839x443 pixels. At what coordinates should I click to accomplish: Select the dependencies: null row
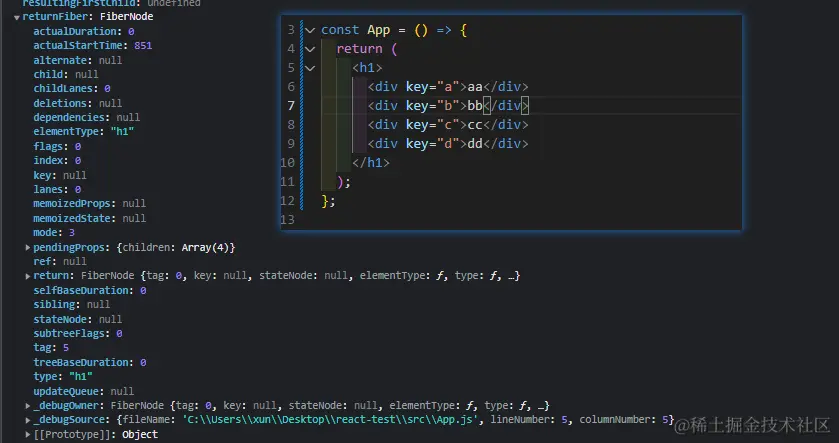(87, 117)
